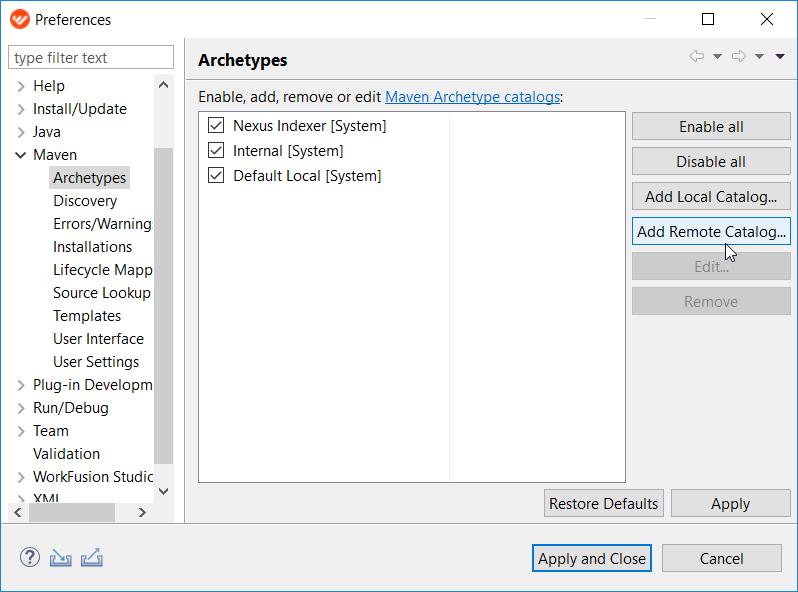
Task: Select Archetypes under Maven
Action: coord(90,178)
